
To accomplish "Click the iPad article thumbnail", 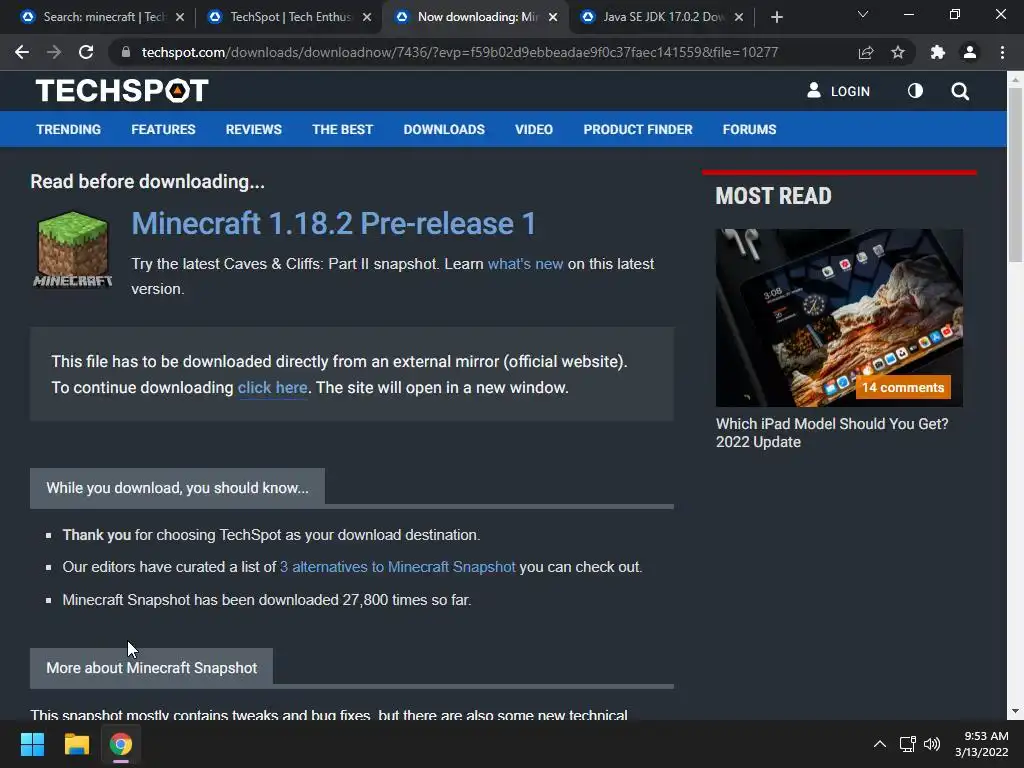I will click(839, 317).
